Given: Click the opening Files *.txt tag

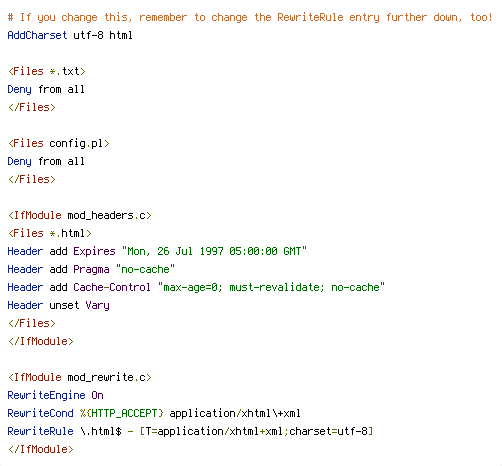Looking at the screenshot, I should point(47,71).
